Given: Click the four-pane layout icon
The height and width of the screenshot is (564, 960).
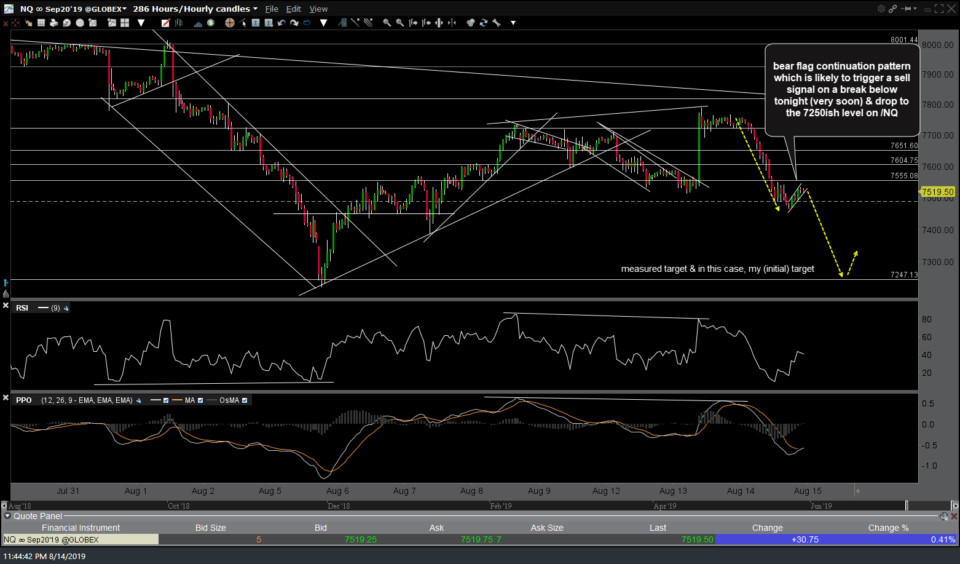Looking at the screenshot, I should 125,23.
